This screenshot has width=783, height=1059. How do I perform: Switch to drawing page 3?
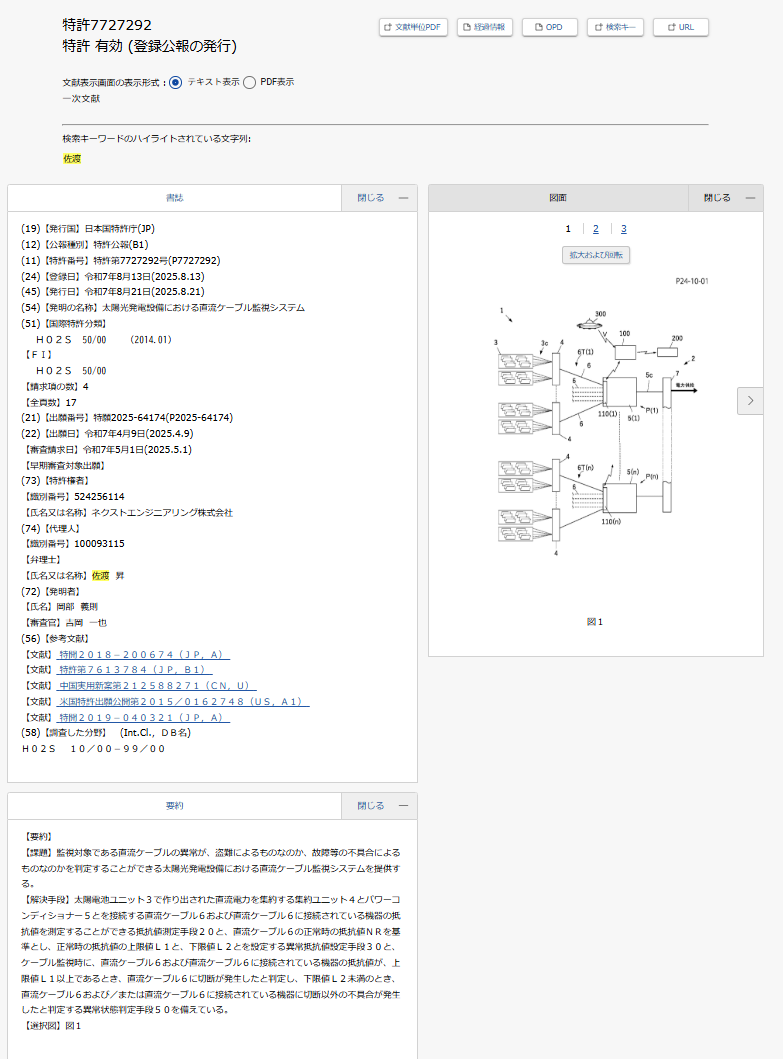(624, 229)
